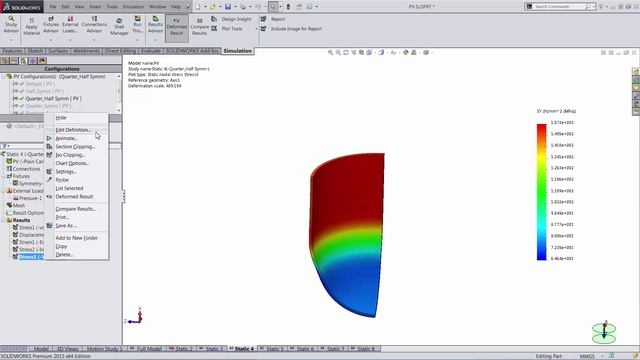Open the Results Advisor
Viewport: 640px width, 360px height.
tap(155, 24)
